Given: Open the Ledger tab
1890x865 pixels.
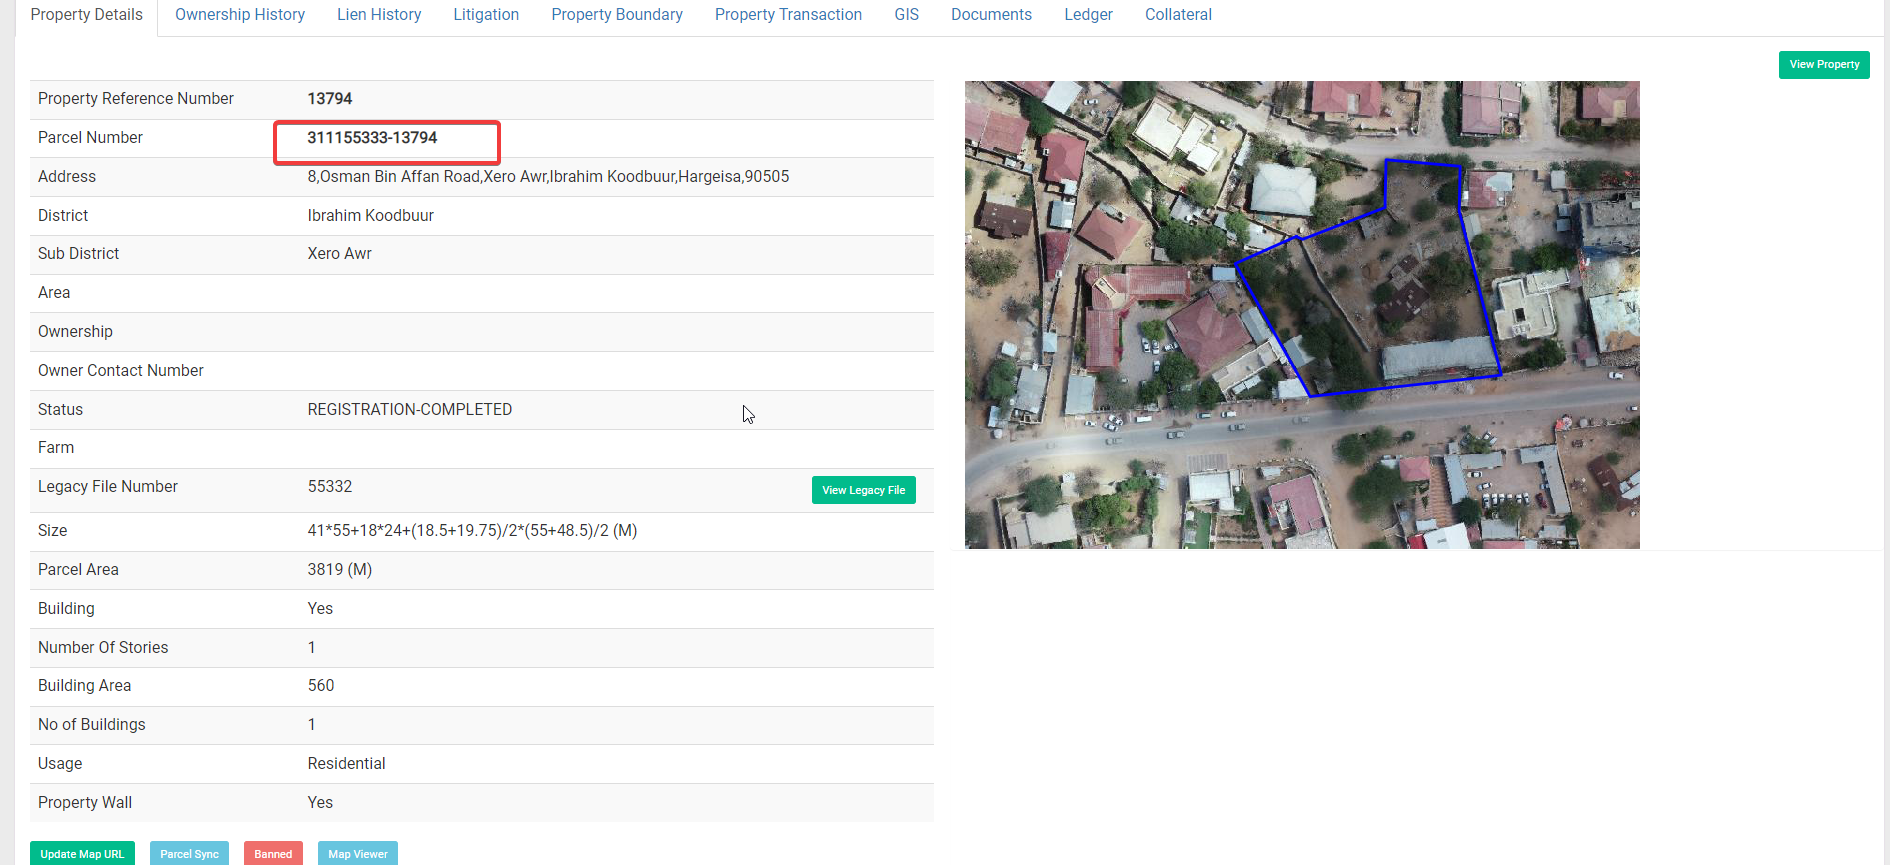Looking at the screenshot, I should pos(1088,15).
